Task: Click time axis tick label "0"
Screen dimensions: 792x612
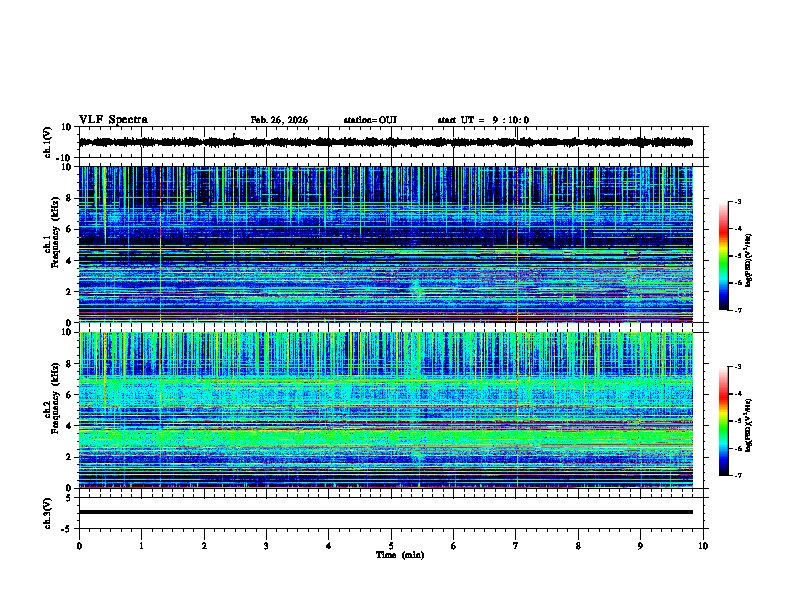Action: [x=79, y=546]
